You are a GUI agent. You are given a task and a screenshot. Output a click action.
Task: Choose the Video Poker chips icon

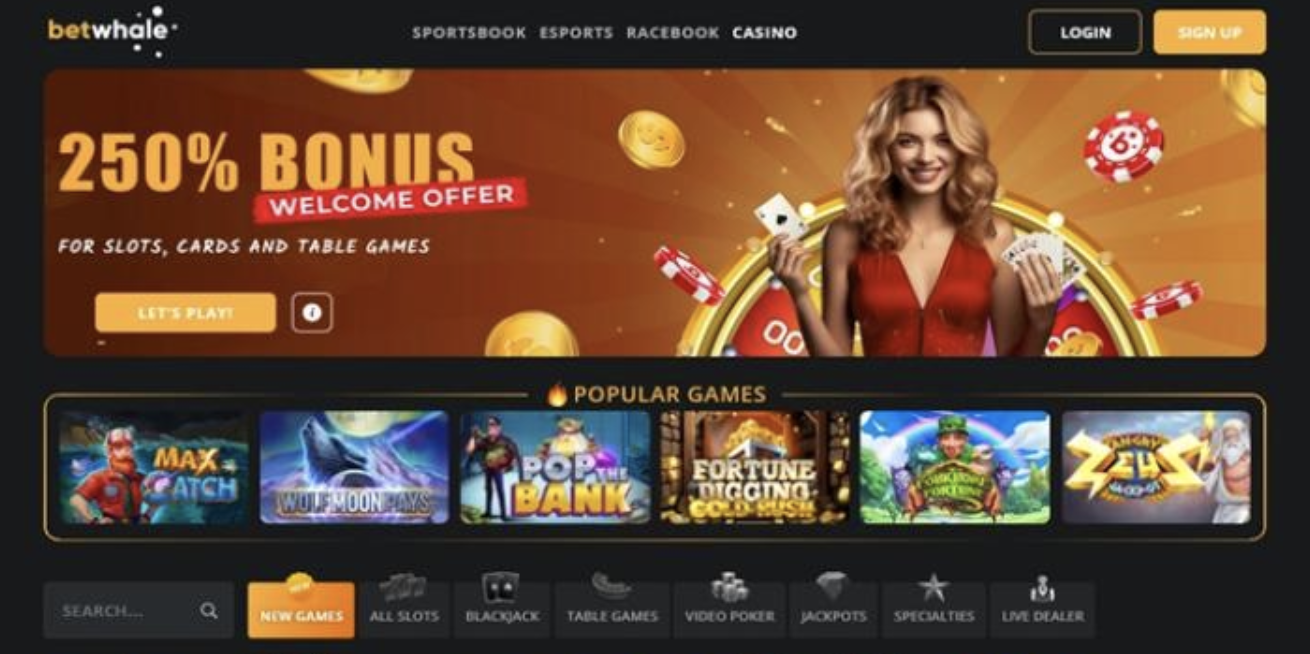730,587
